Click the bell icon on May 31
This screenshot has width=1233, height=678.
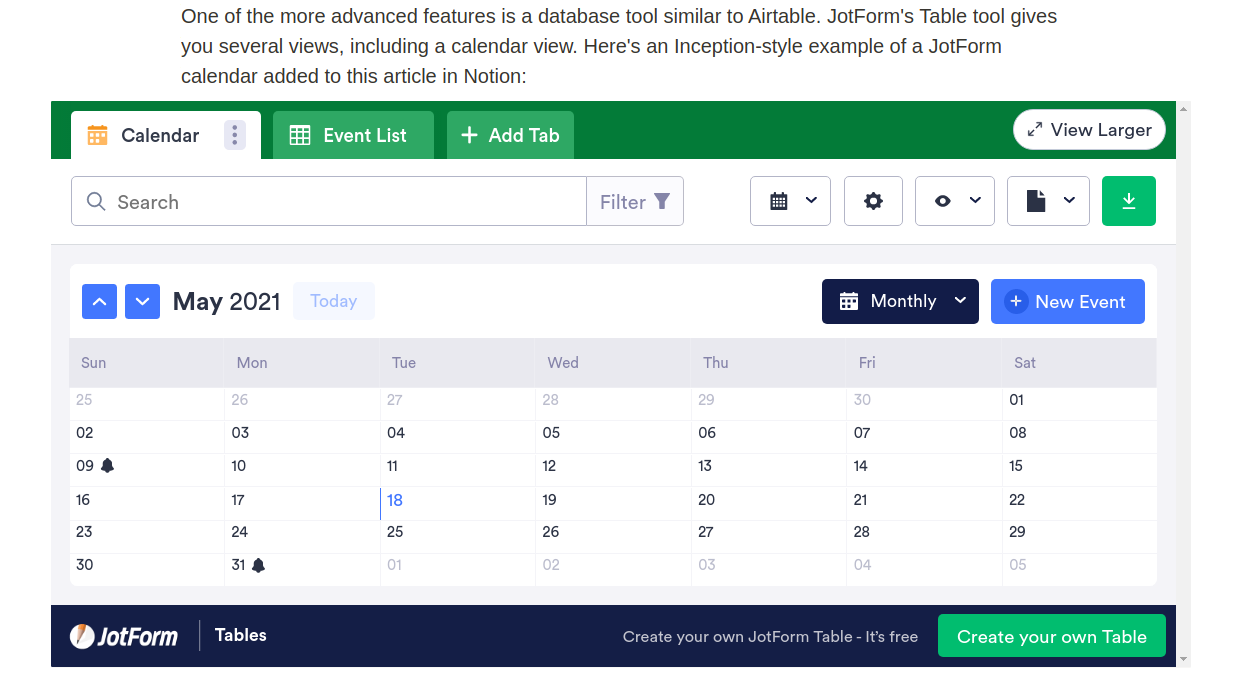coord(258,565)
